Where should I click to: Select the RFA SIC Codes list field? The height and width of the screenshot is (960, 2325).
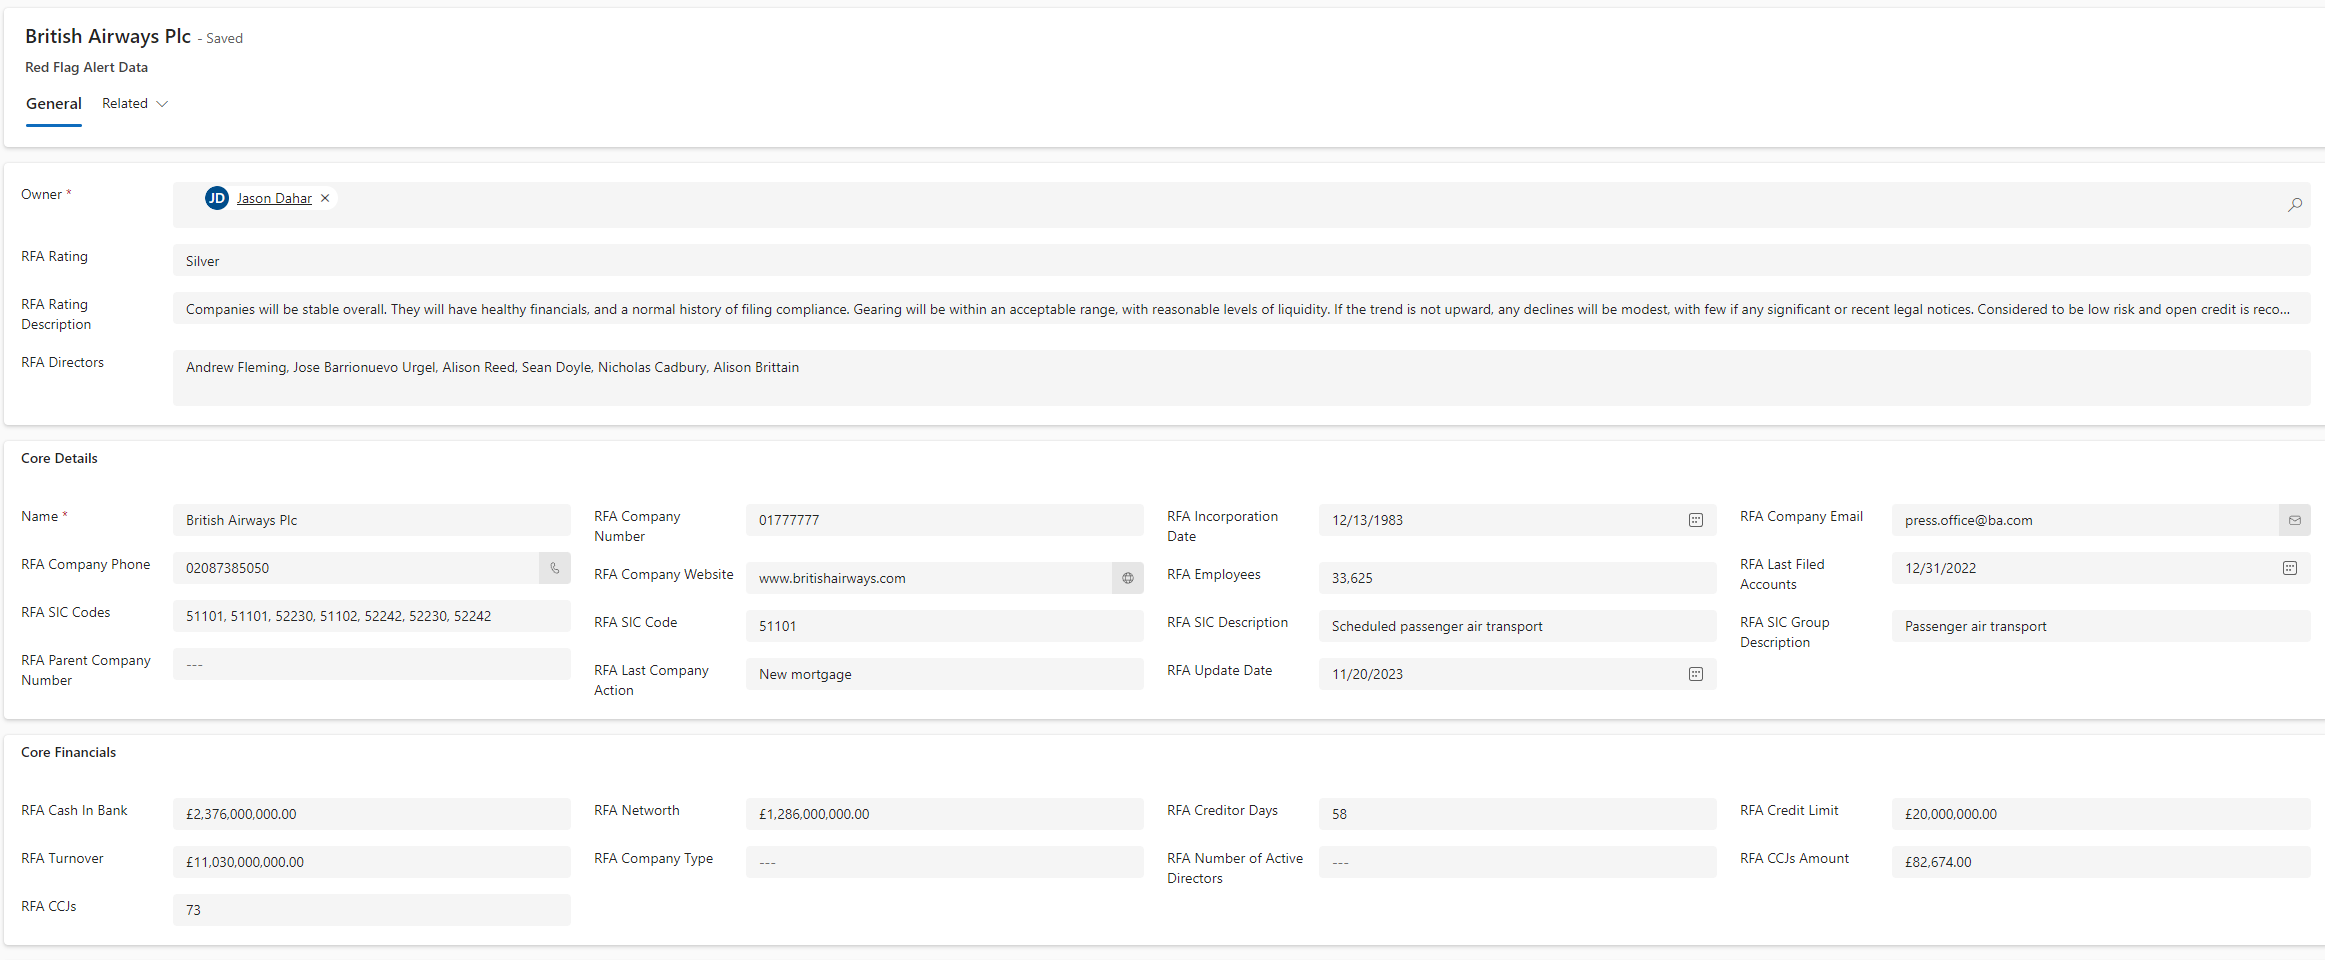point(372,616)
